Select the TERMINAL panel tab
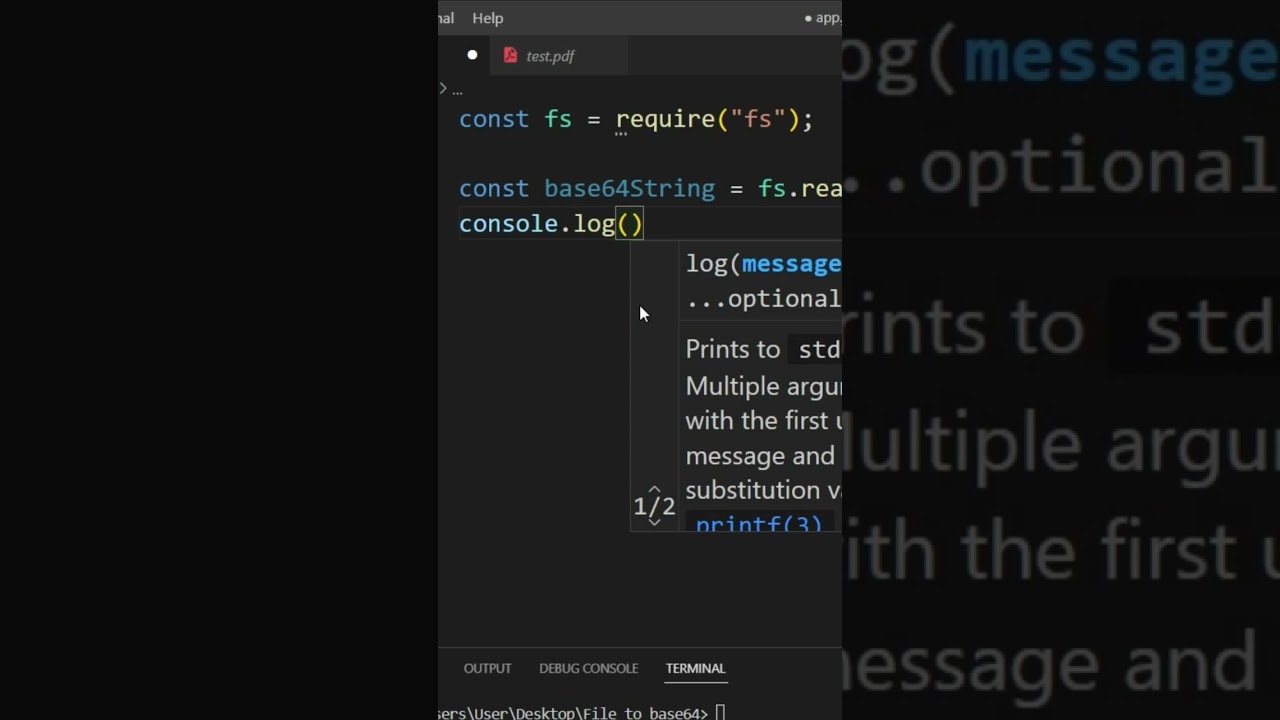The height and width of the screenshot is (720, 1280). [x=695, y=668]
